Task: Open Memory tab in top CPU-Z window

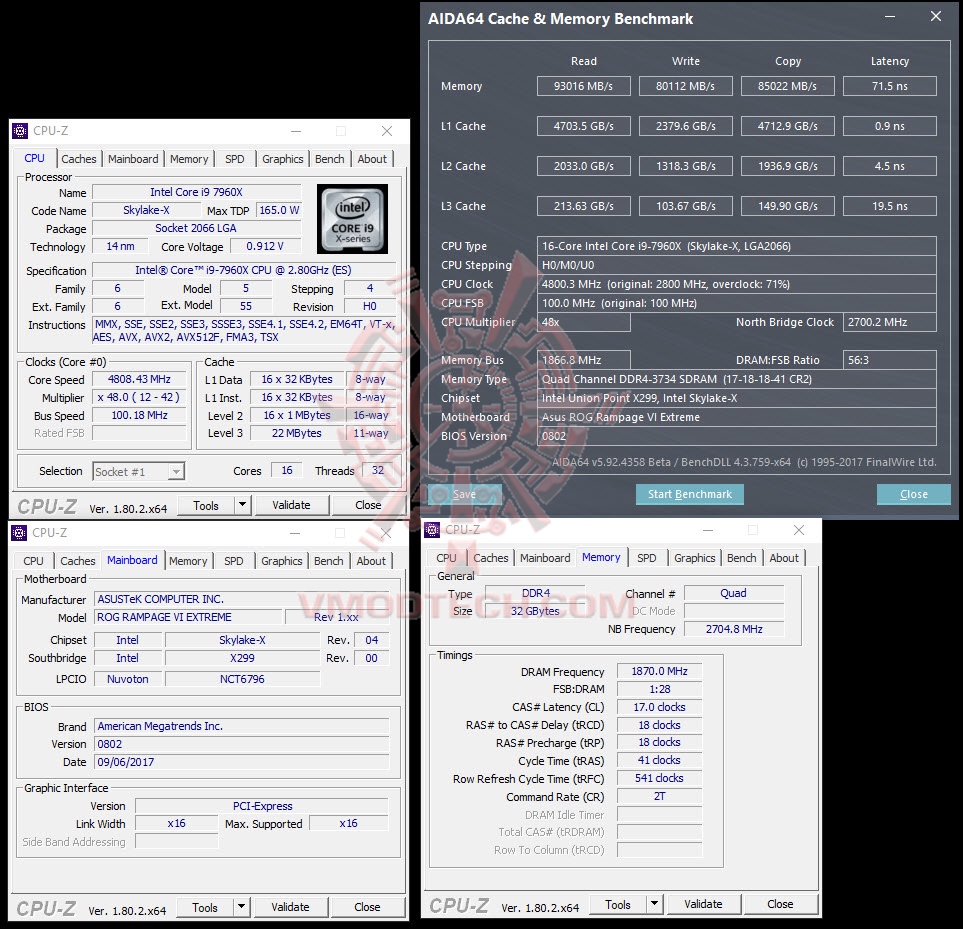Action: pos(189,159)
